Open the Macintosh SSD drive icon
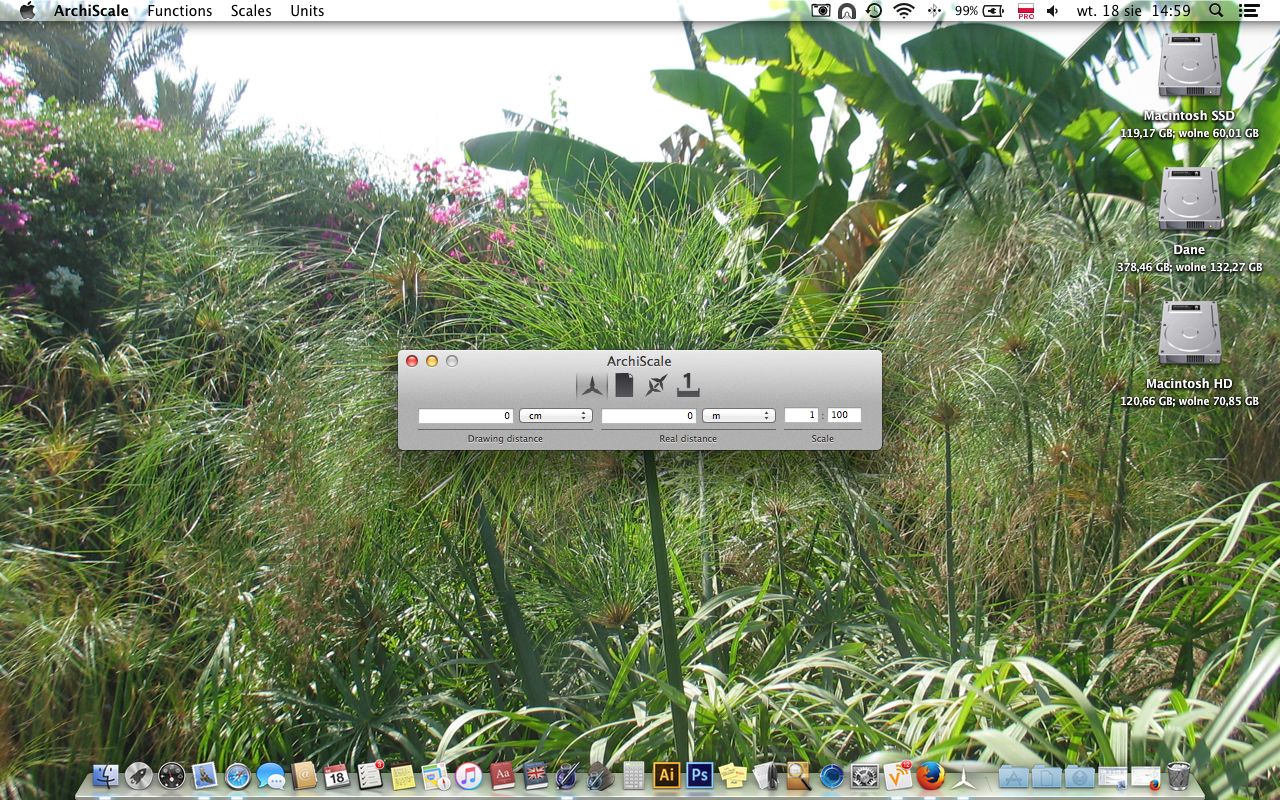This screenshot has height=800, width=1280. point(1189,66)
